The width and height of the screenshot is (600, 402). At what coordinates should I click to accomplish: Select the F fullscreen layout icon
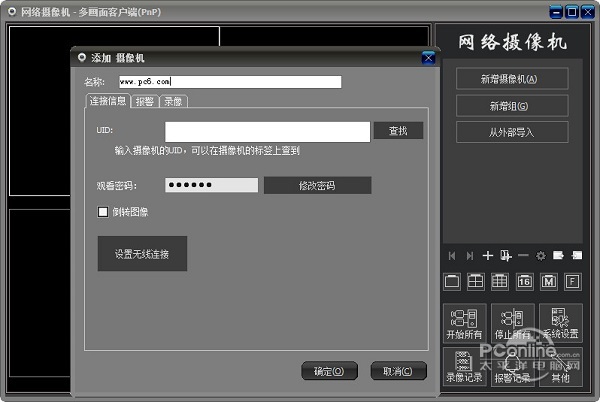click(572, 282)
